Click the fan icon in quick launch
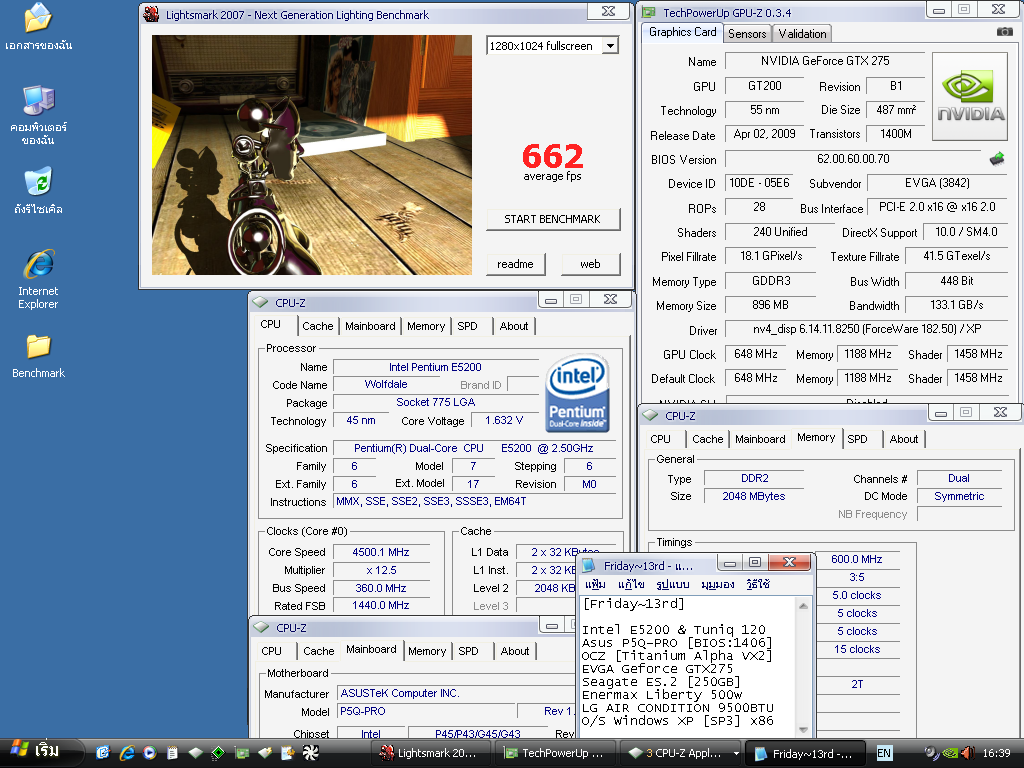The height and width of the screenshot is (768, 1024). [x=310, y=753]
